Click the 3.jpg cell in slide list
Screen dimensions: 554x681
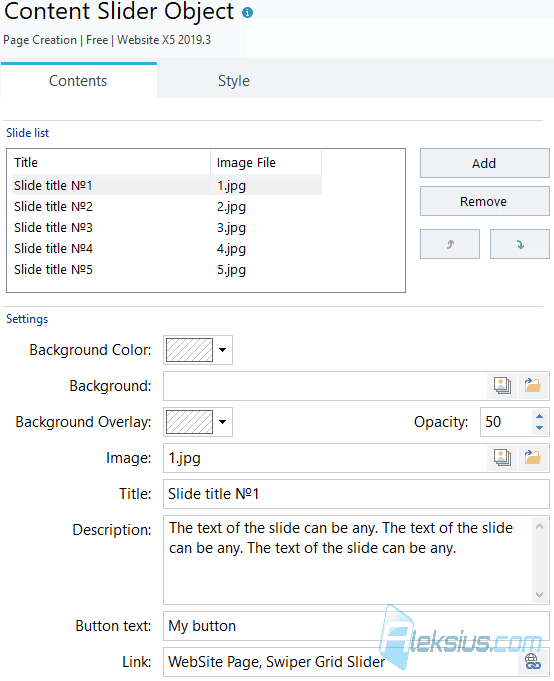(x=231, y=228)
